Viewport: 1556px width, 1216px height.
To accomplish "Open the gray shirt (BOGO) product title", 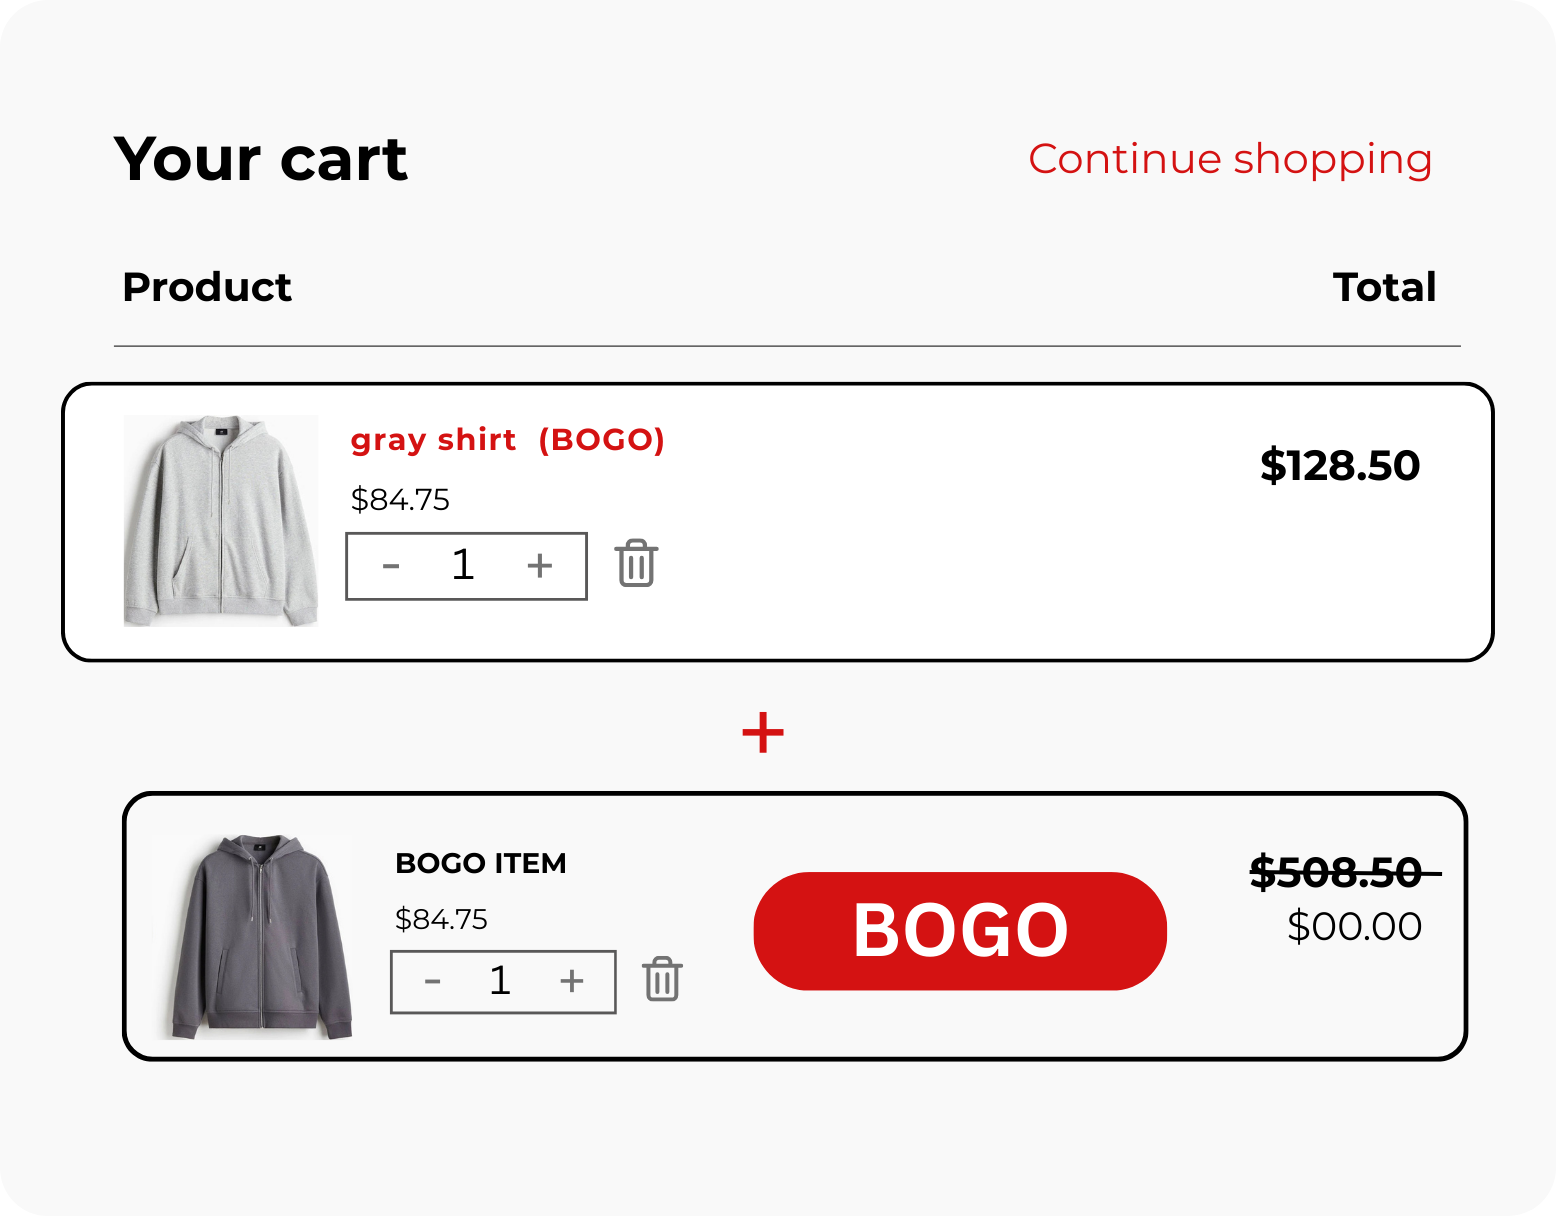I will pyautogui.click(x=507, y=440).
